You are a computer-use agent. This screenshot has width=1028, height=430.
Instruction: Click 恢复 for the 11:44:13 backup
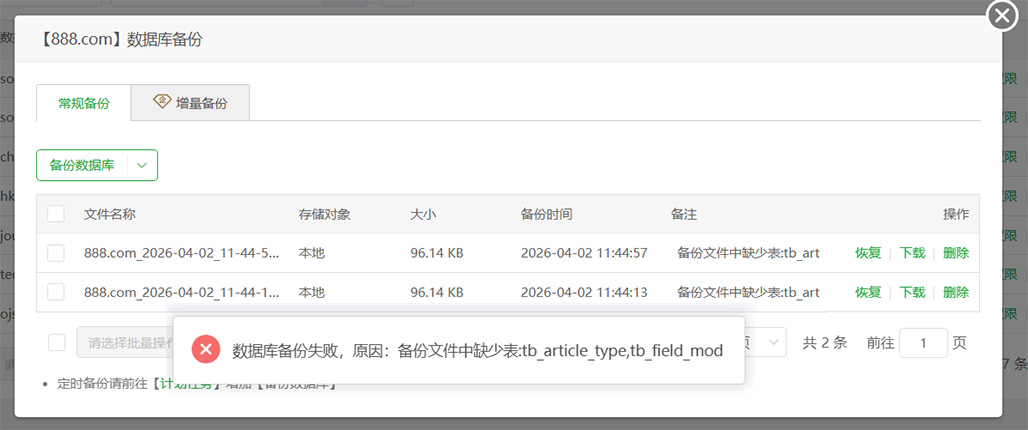coord(868,292)
